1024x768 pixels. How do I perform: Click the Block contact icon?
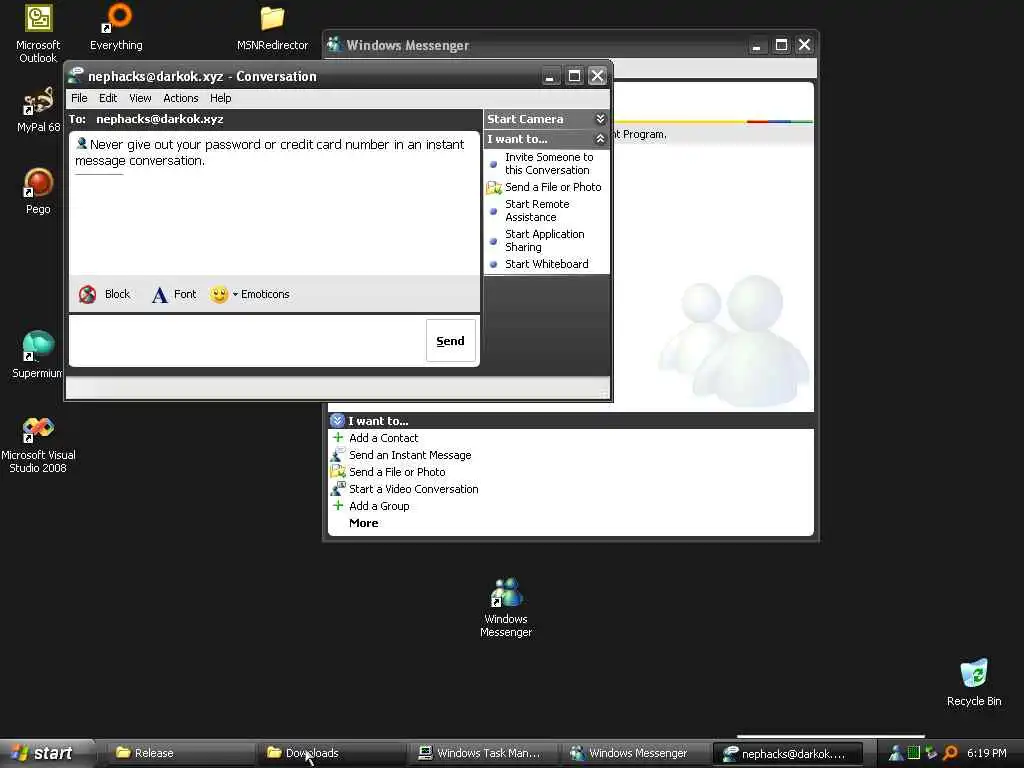coord(88,295)
